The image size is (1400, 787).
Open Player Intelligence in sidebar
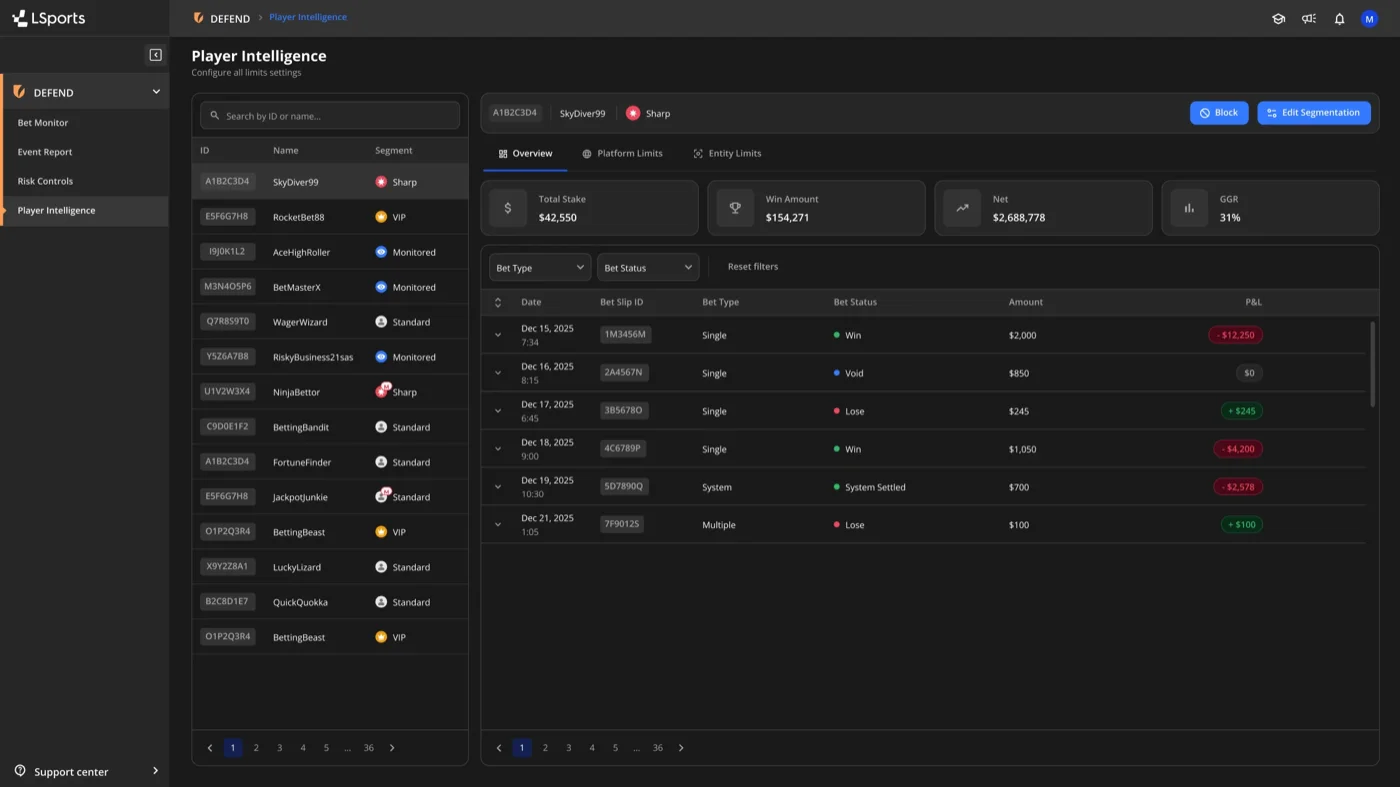85,210
